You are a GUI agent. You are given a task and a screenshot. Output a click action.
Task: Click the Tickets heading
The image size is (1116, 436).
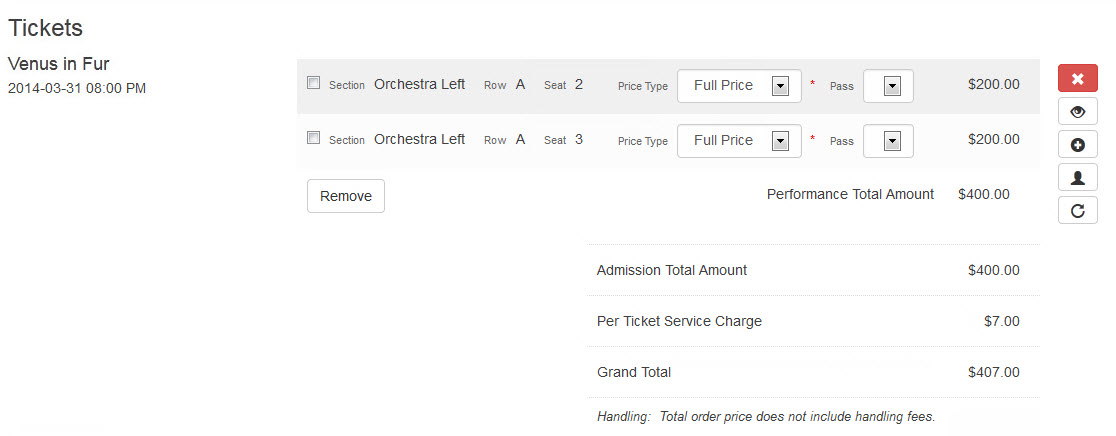click(x=46, y=28)
